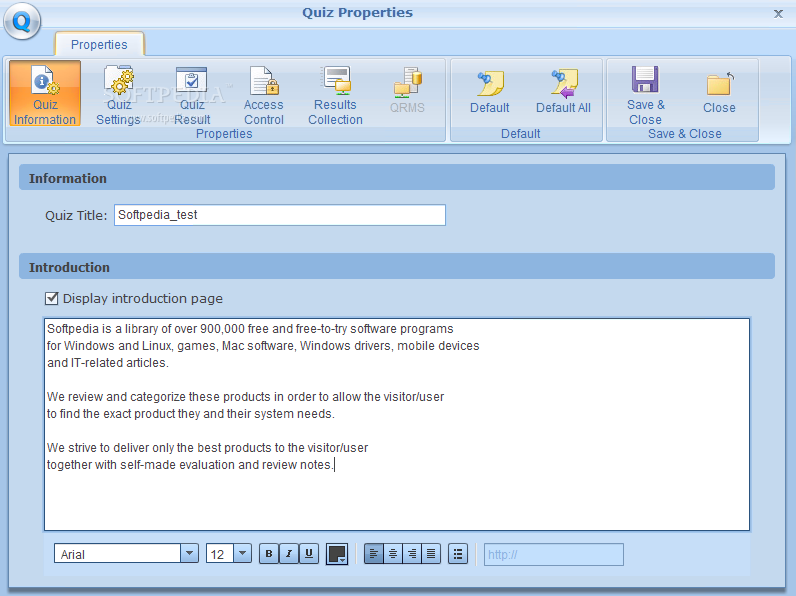Viewport: 796px width, 596px height.
Task: Justify the introduction text
Action: (431, 554)
